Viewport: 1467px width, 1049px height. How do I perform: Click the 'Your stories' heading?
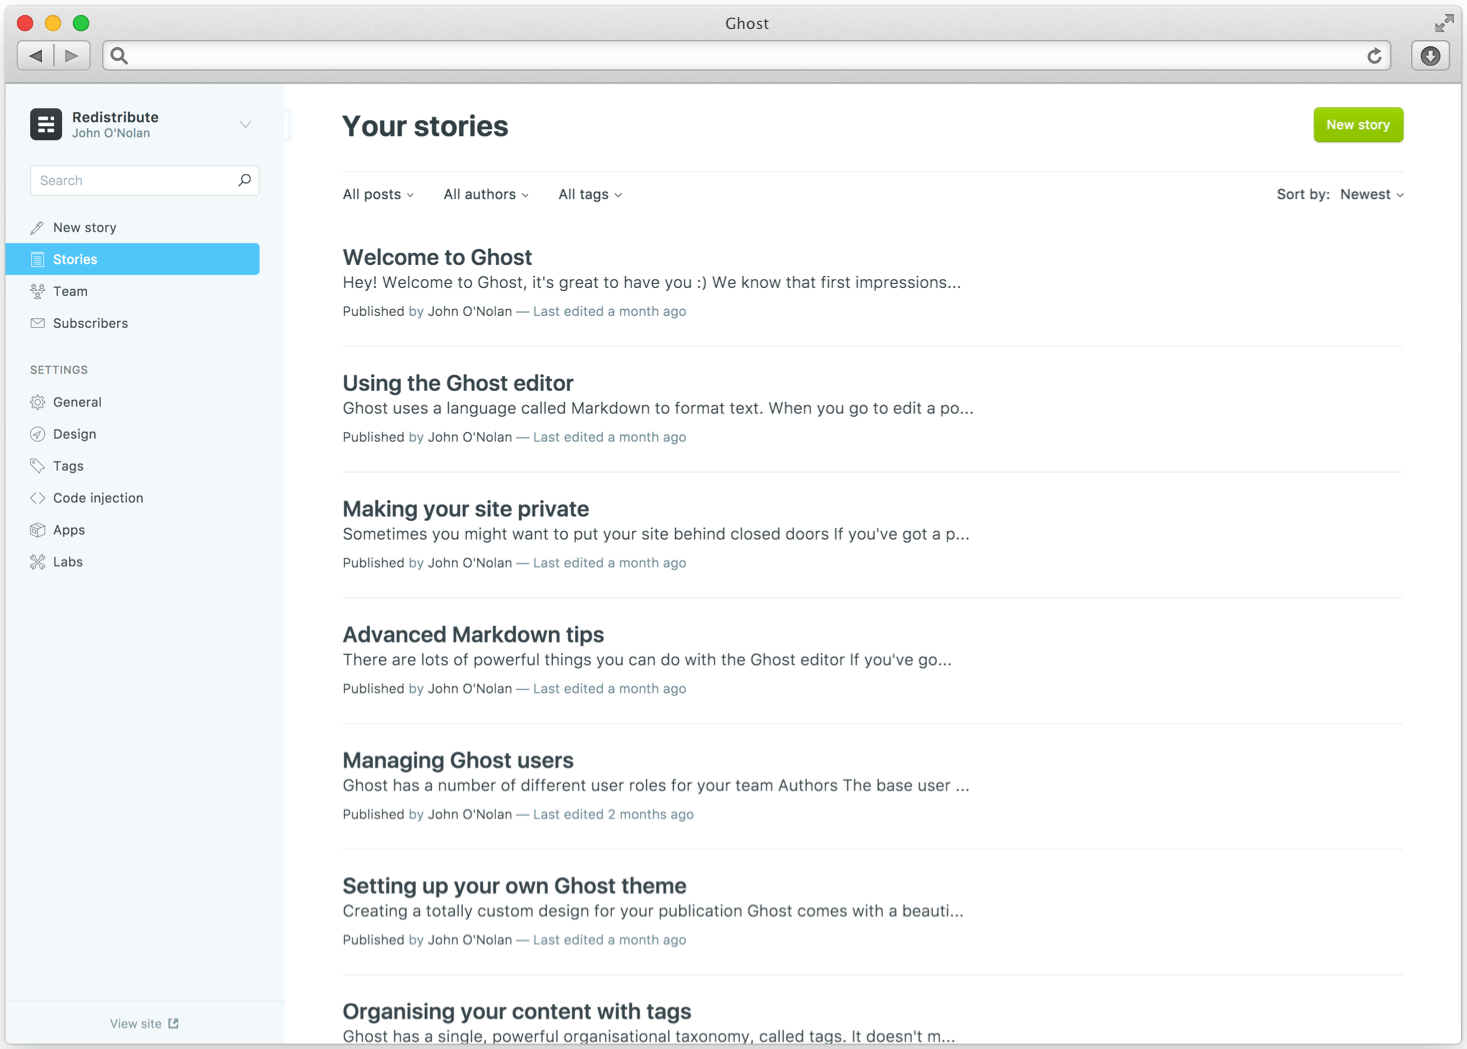coord(425,126)
